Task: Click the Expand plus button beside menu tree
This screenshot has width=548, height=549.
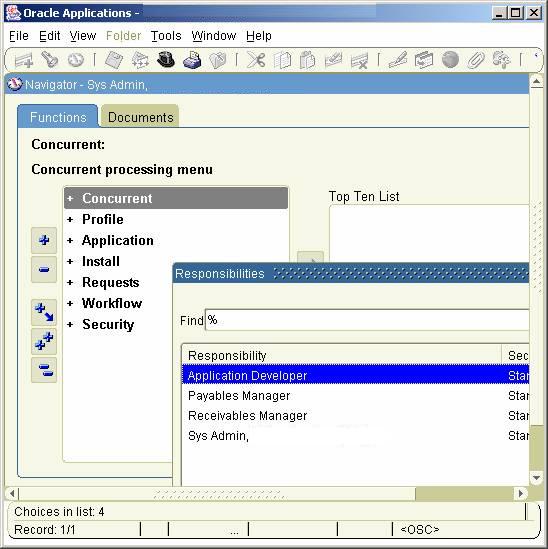Action: 44,240
